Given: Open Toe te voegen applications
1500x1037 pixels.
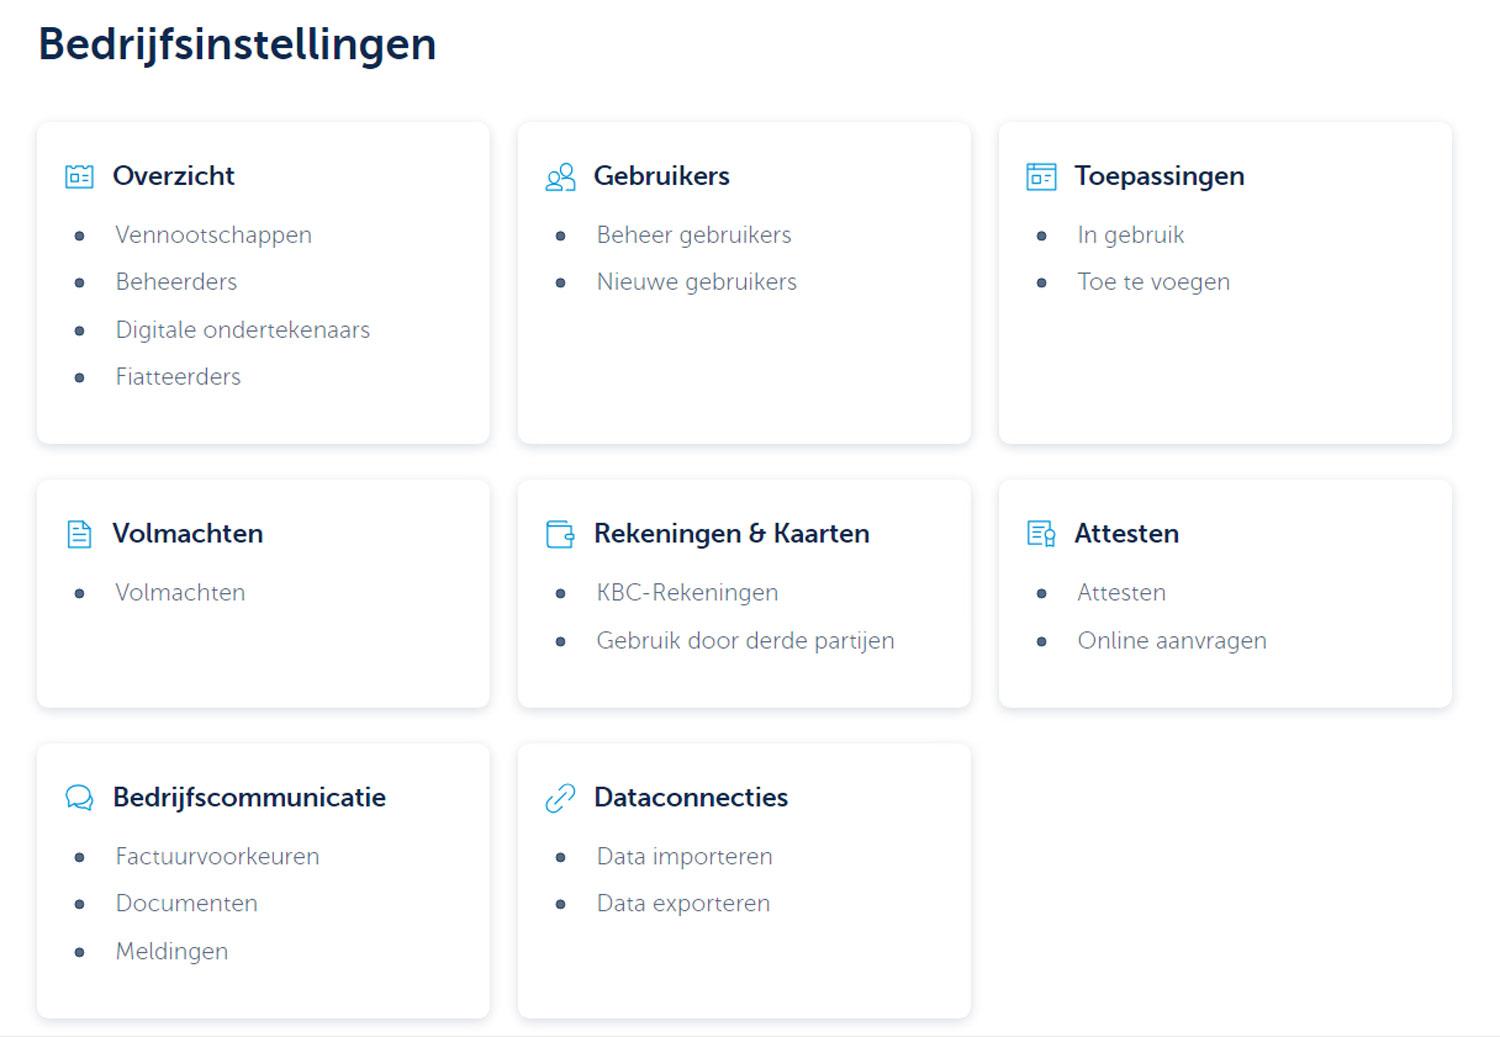Looking at the screenshot, I should 1153,282.
